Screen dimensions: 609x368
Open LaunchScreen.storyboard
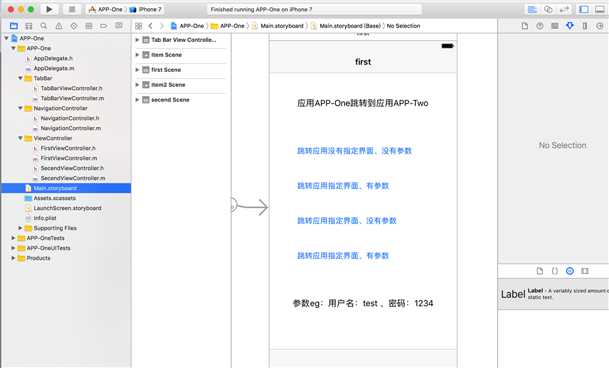tap(68, 208)
